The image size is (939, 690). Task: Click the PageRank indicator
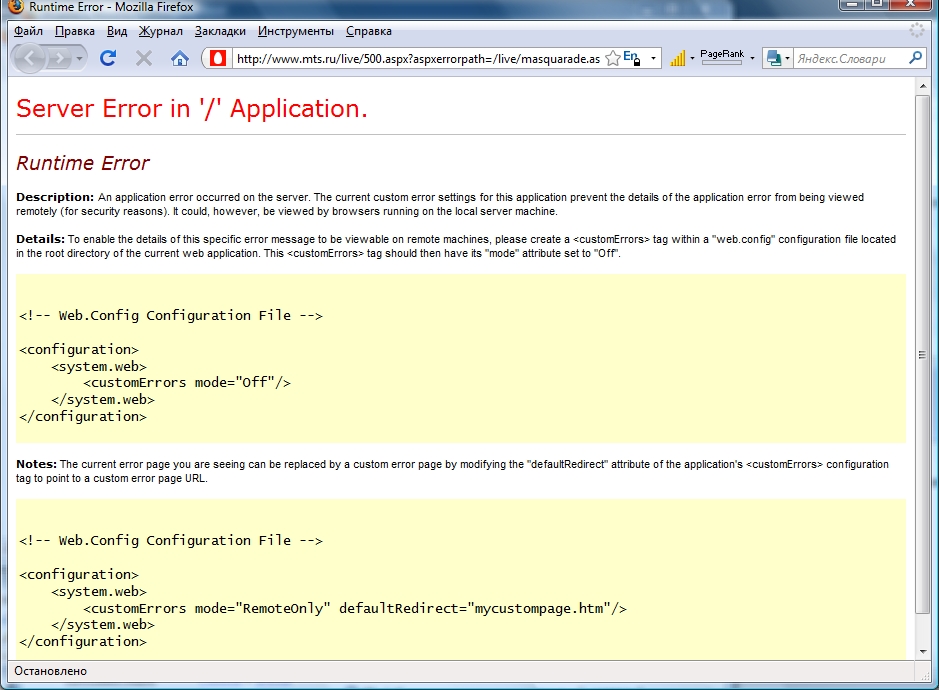point(722,56)
